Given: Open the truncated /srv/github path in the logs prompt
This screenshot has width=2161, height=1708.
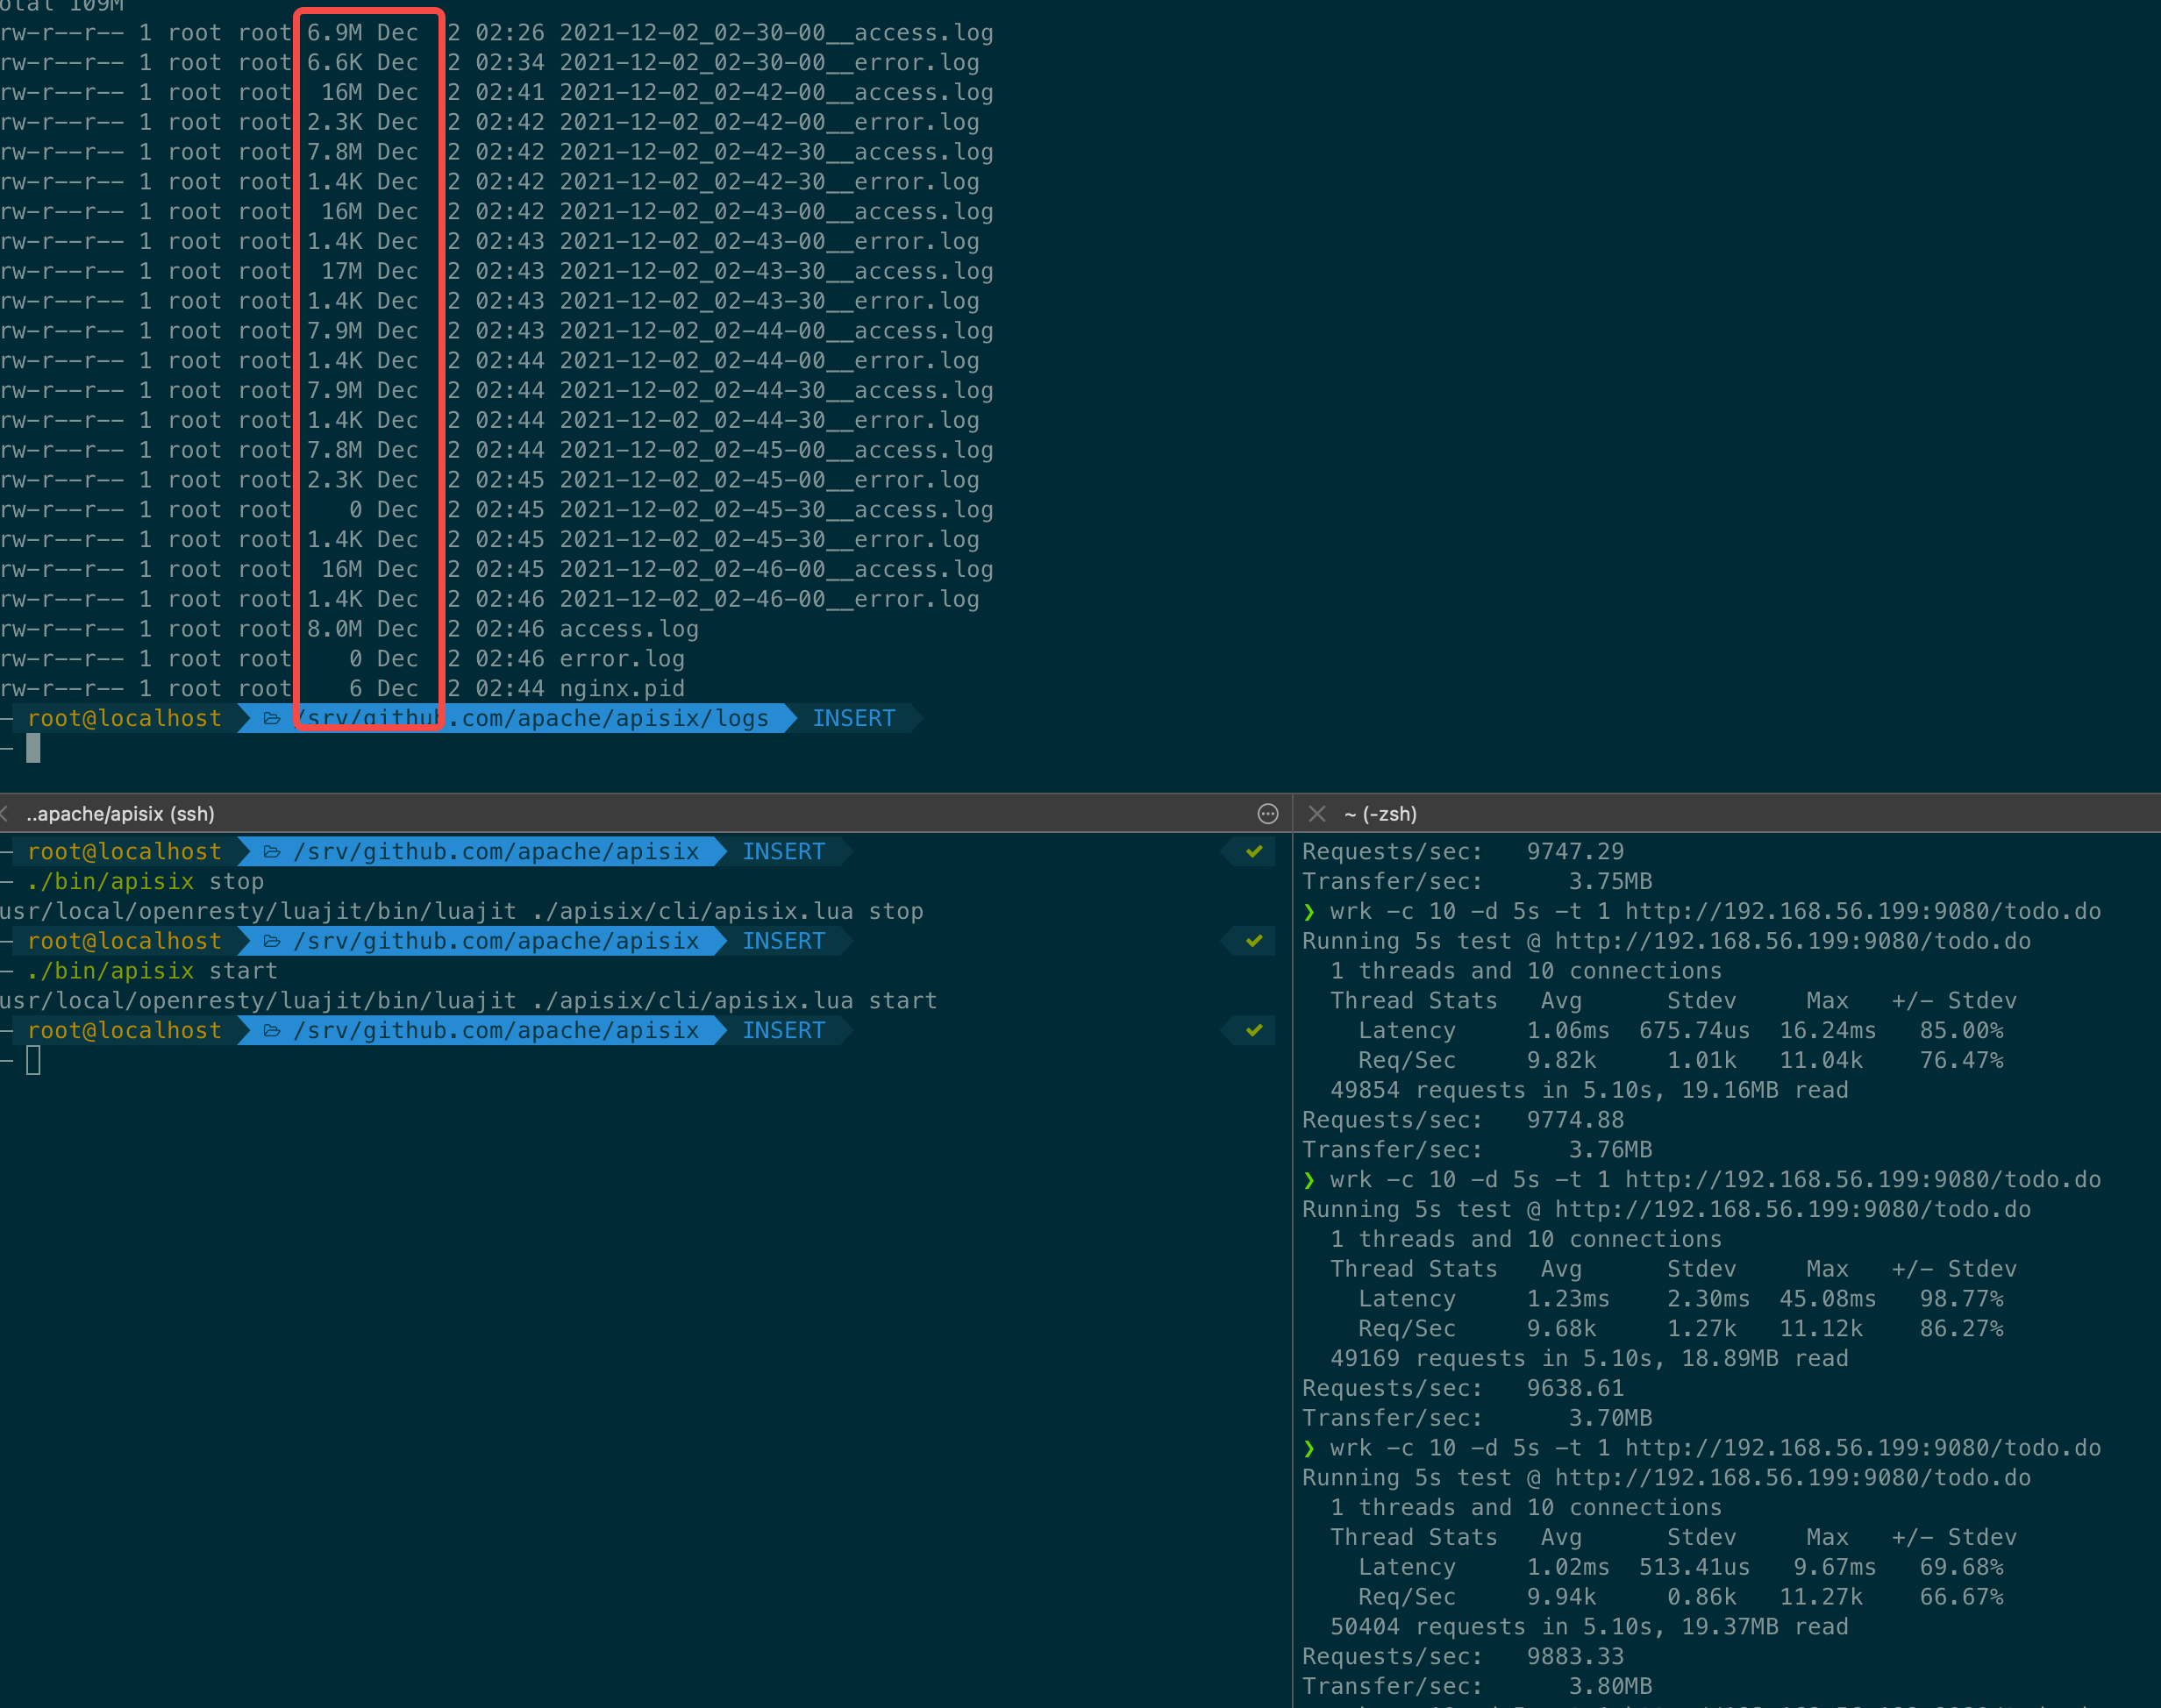Looking at the screenshot, I should tap(540, 718).
